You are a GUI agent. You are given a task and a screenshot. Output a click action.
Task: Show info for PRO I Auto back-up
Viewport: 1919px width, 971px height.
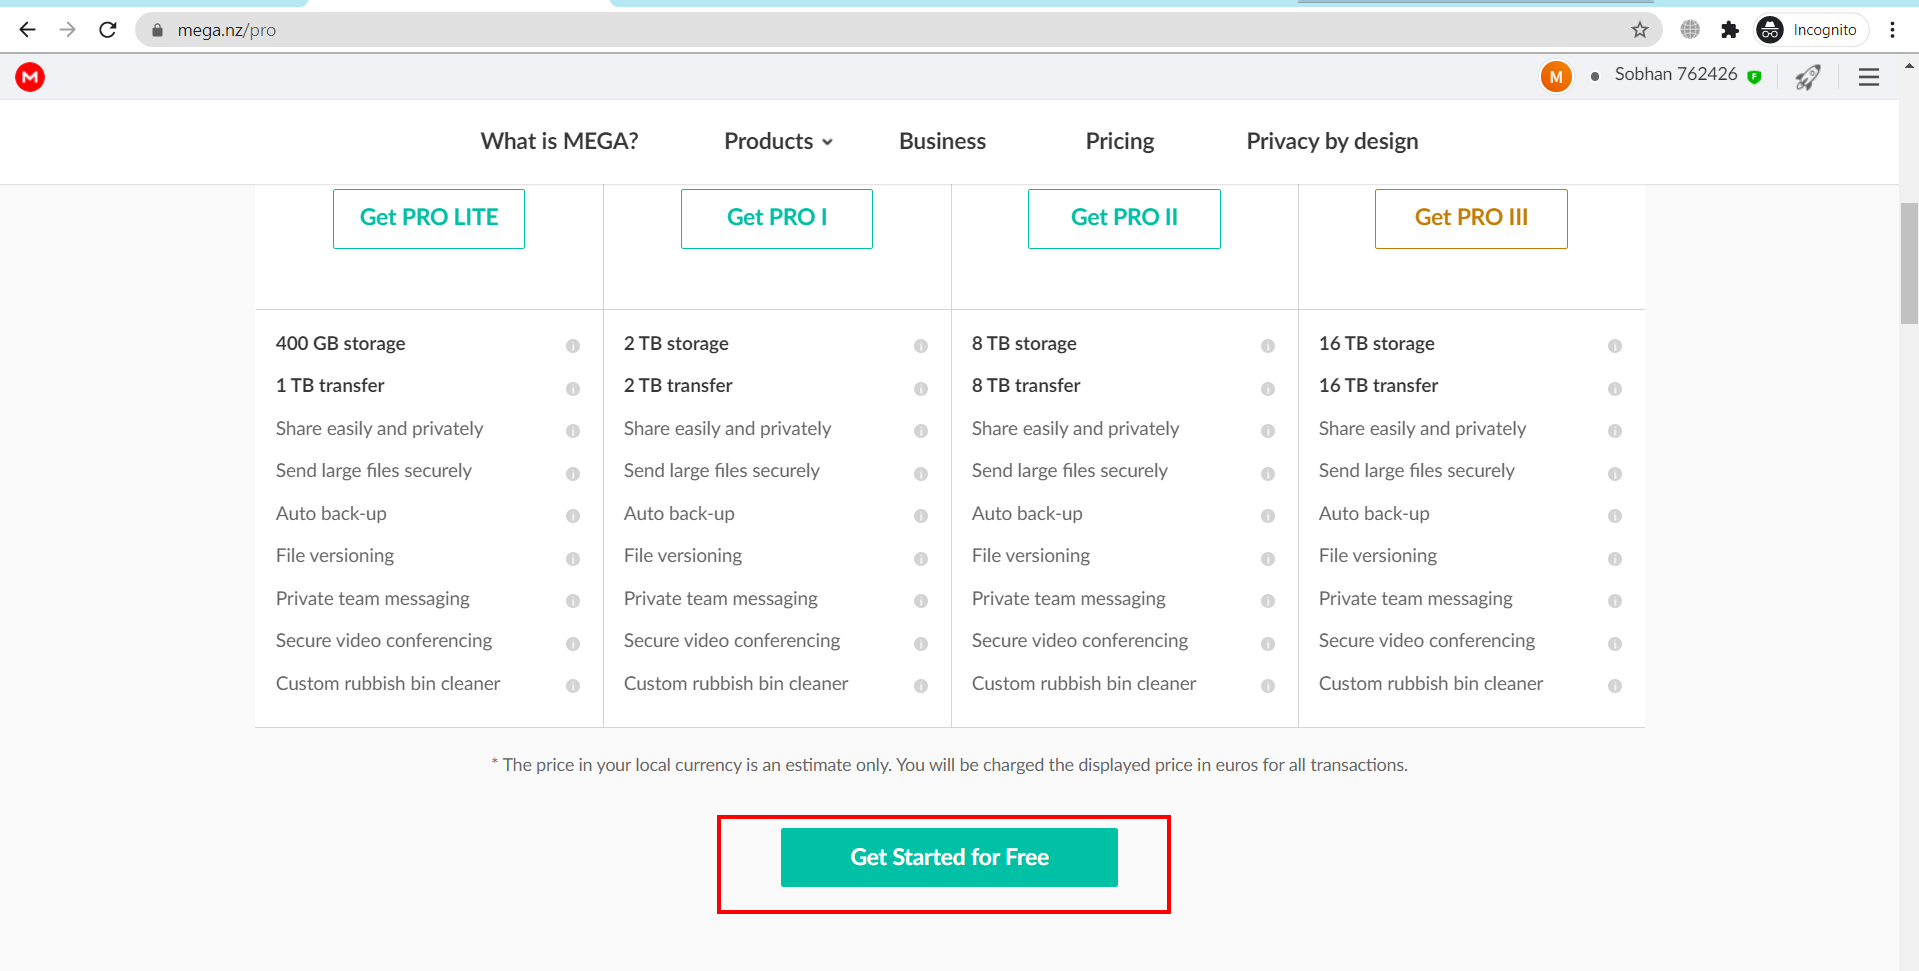pyautogui.click(x=921, y=516)
